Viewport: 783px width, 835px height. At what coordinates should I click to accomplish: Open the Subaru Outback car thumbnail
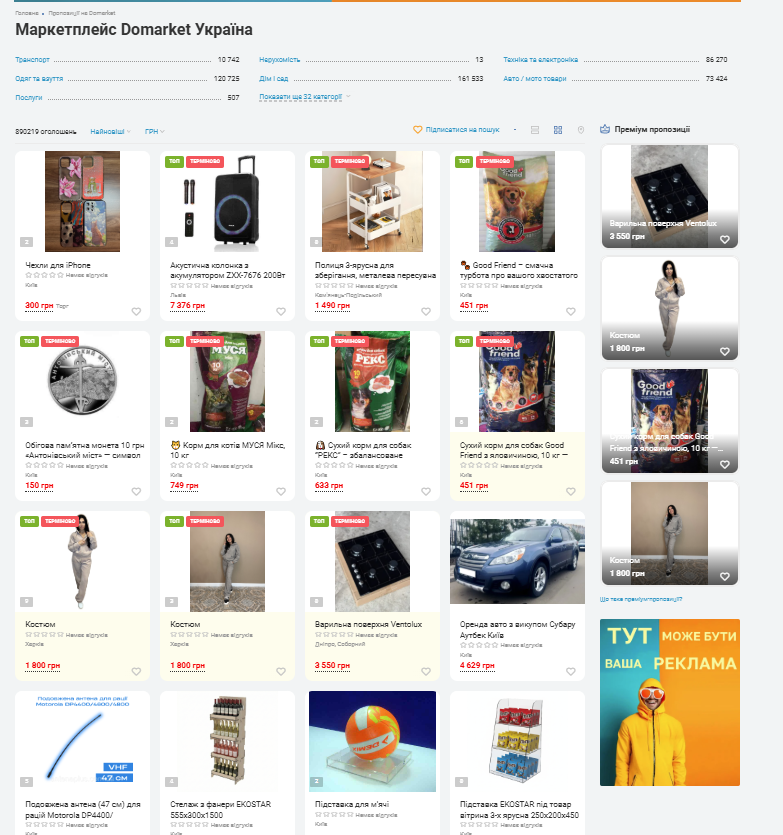tap(517, 561)
